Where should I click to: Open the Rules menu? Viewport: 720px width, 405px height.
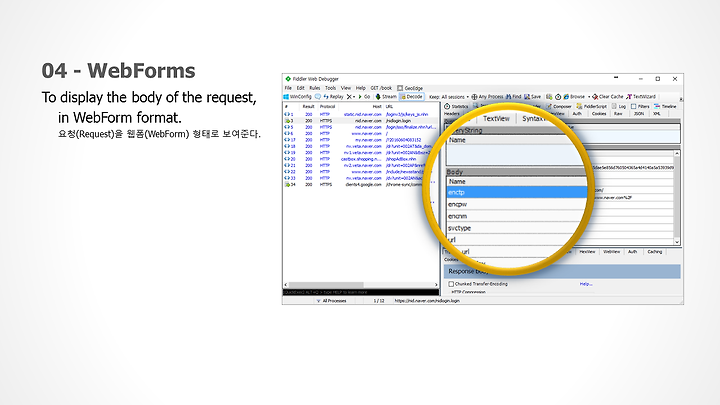(315, 88)
